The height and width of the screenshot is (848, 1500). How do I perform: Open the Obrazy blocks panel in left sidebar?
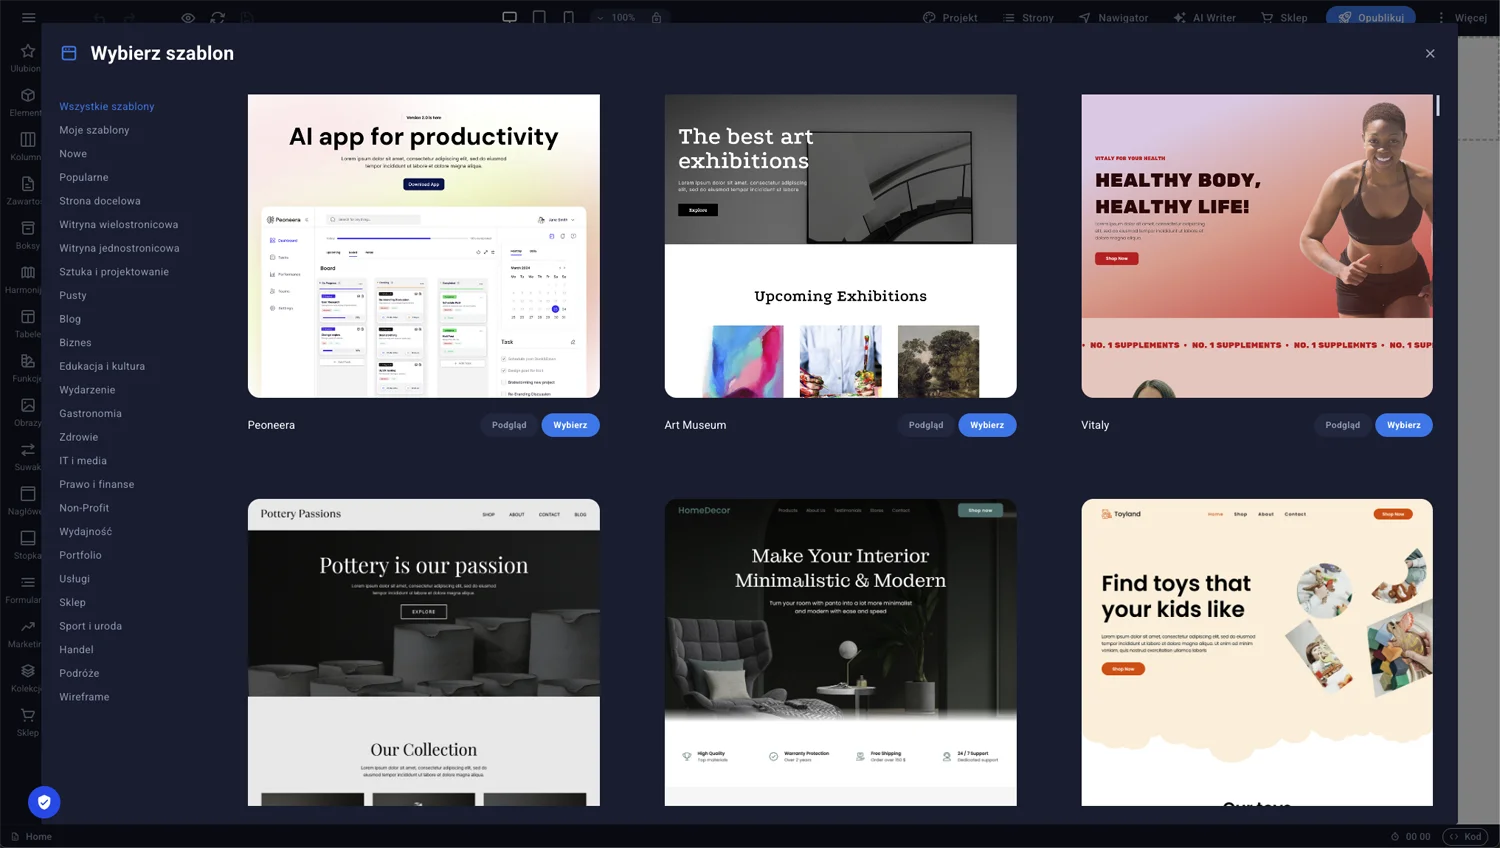(x=27, y=405)
